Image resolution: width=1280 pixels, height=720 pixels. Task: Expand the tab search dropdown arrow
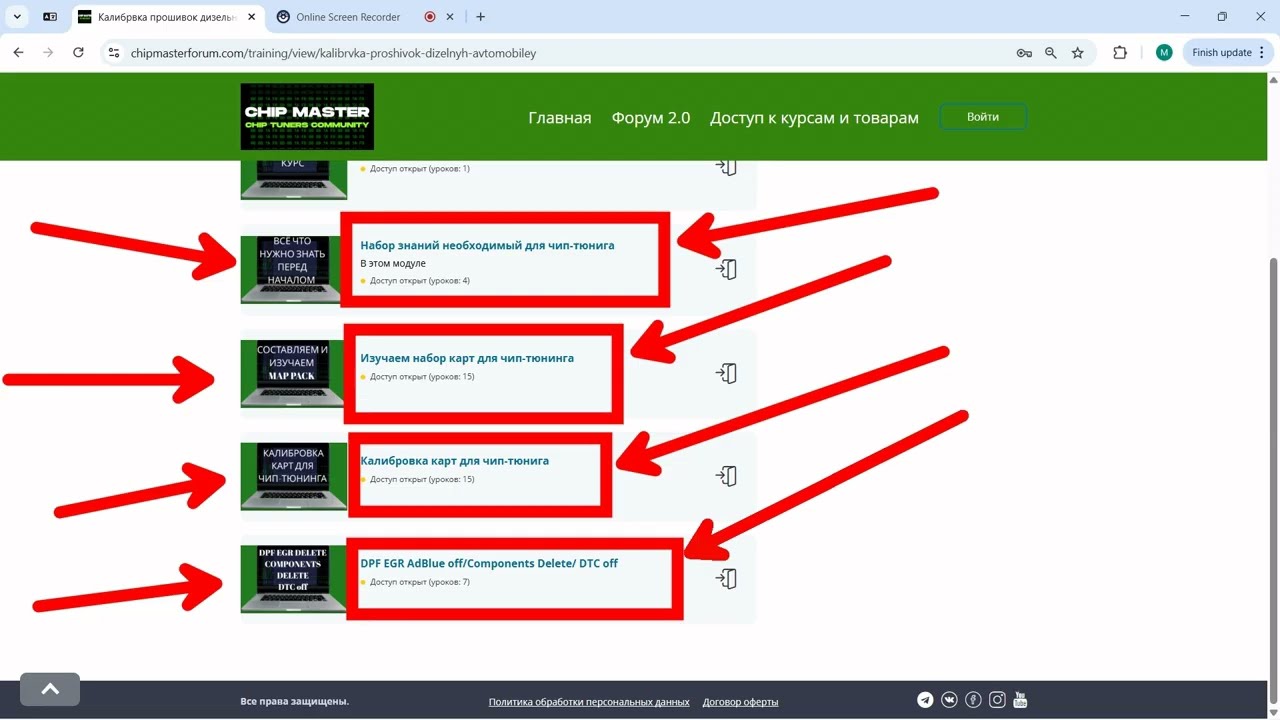click(18, 17)
